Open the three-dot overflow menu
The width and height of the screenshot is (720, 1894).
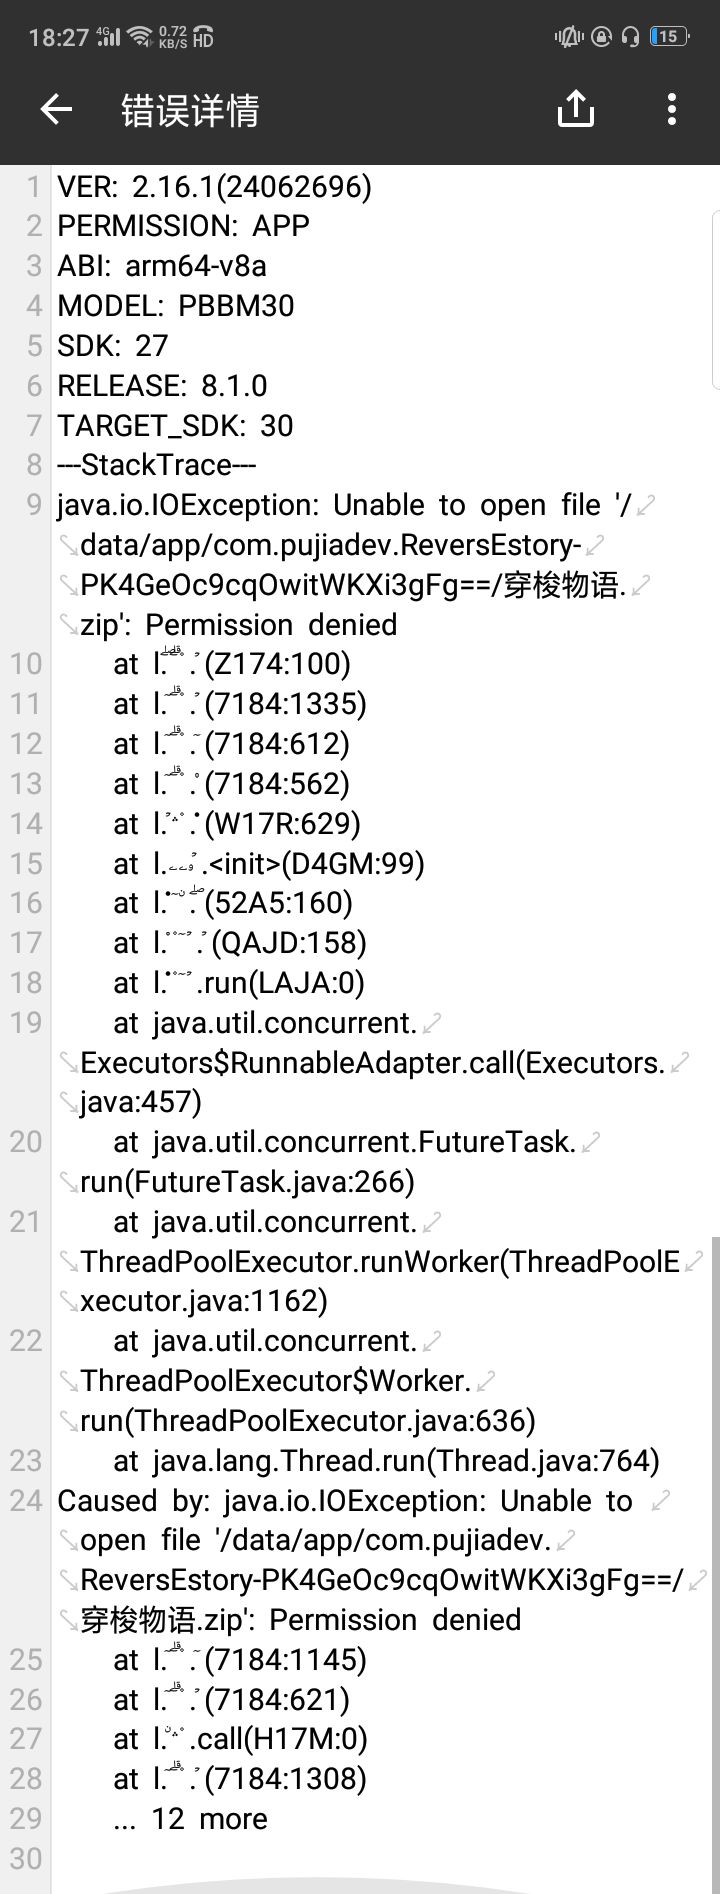click(671, 109)
